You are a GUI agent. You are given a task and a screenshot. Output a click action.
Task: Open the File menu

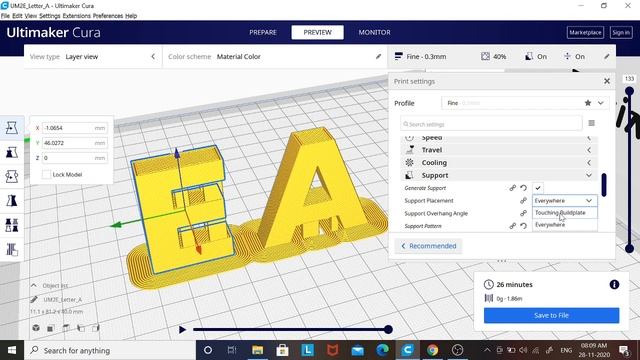pyautogui.click(x=5, y=16)
